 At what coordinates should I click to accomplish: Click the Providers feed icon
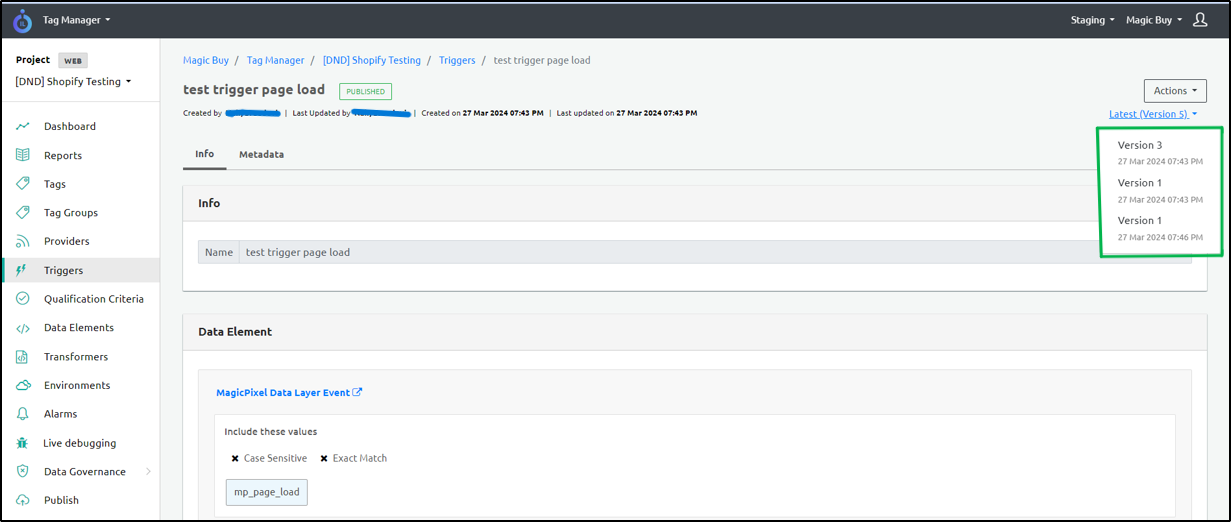tap(22, 241)
